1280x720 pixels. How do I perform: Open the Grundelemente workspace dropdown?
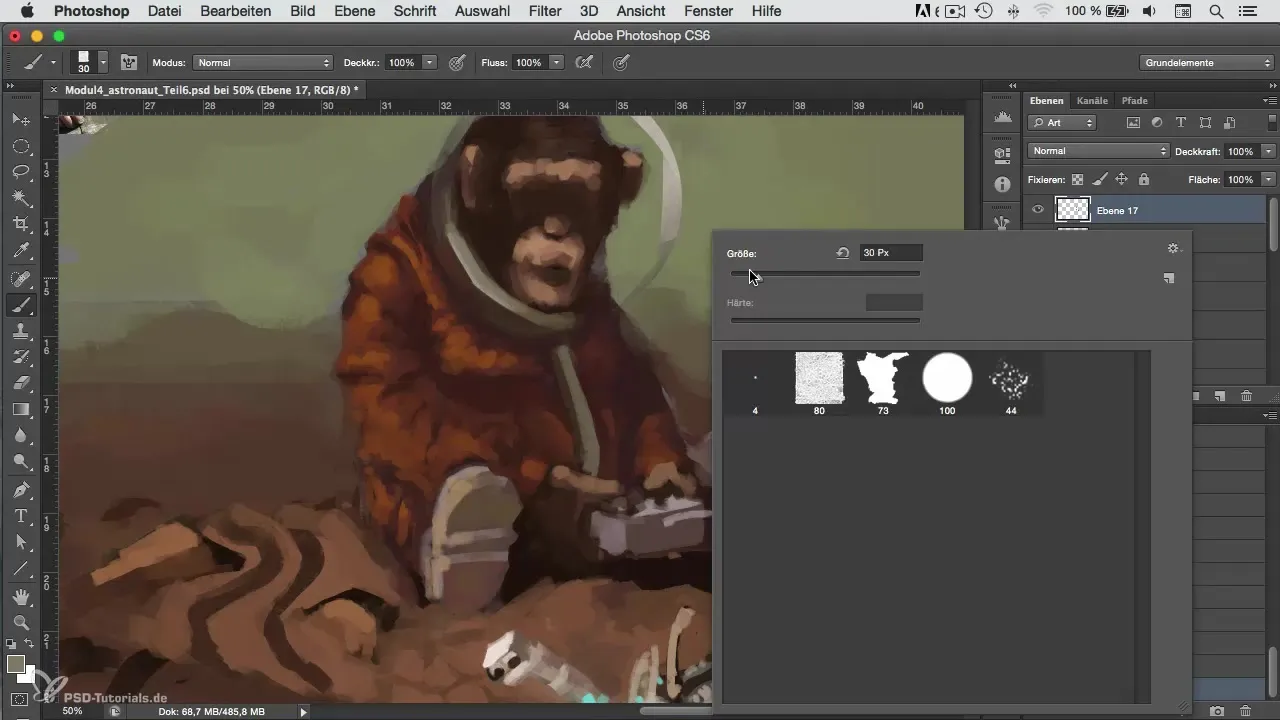(1206, 62)
